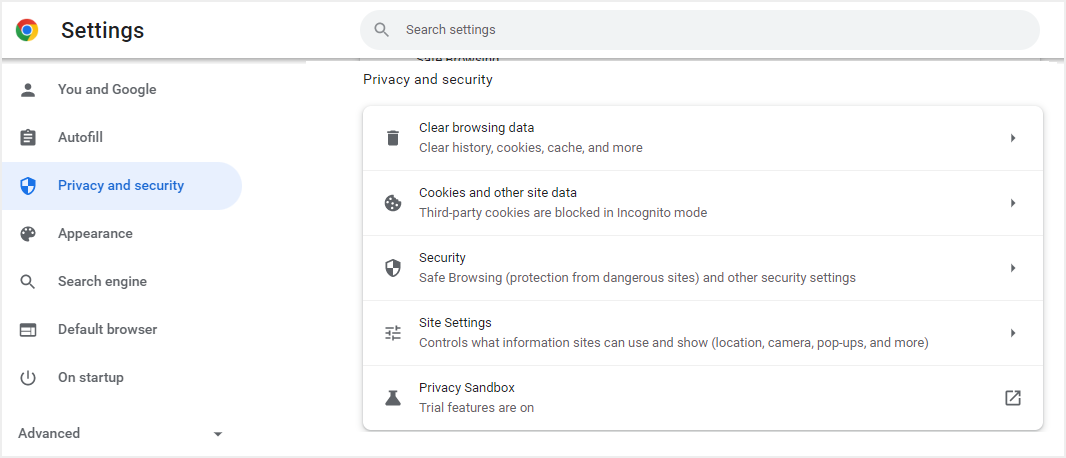The image size is (1066, 458).
Task: Switch to Search engine settings
Action: pos(121,282)
